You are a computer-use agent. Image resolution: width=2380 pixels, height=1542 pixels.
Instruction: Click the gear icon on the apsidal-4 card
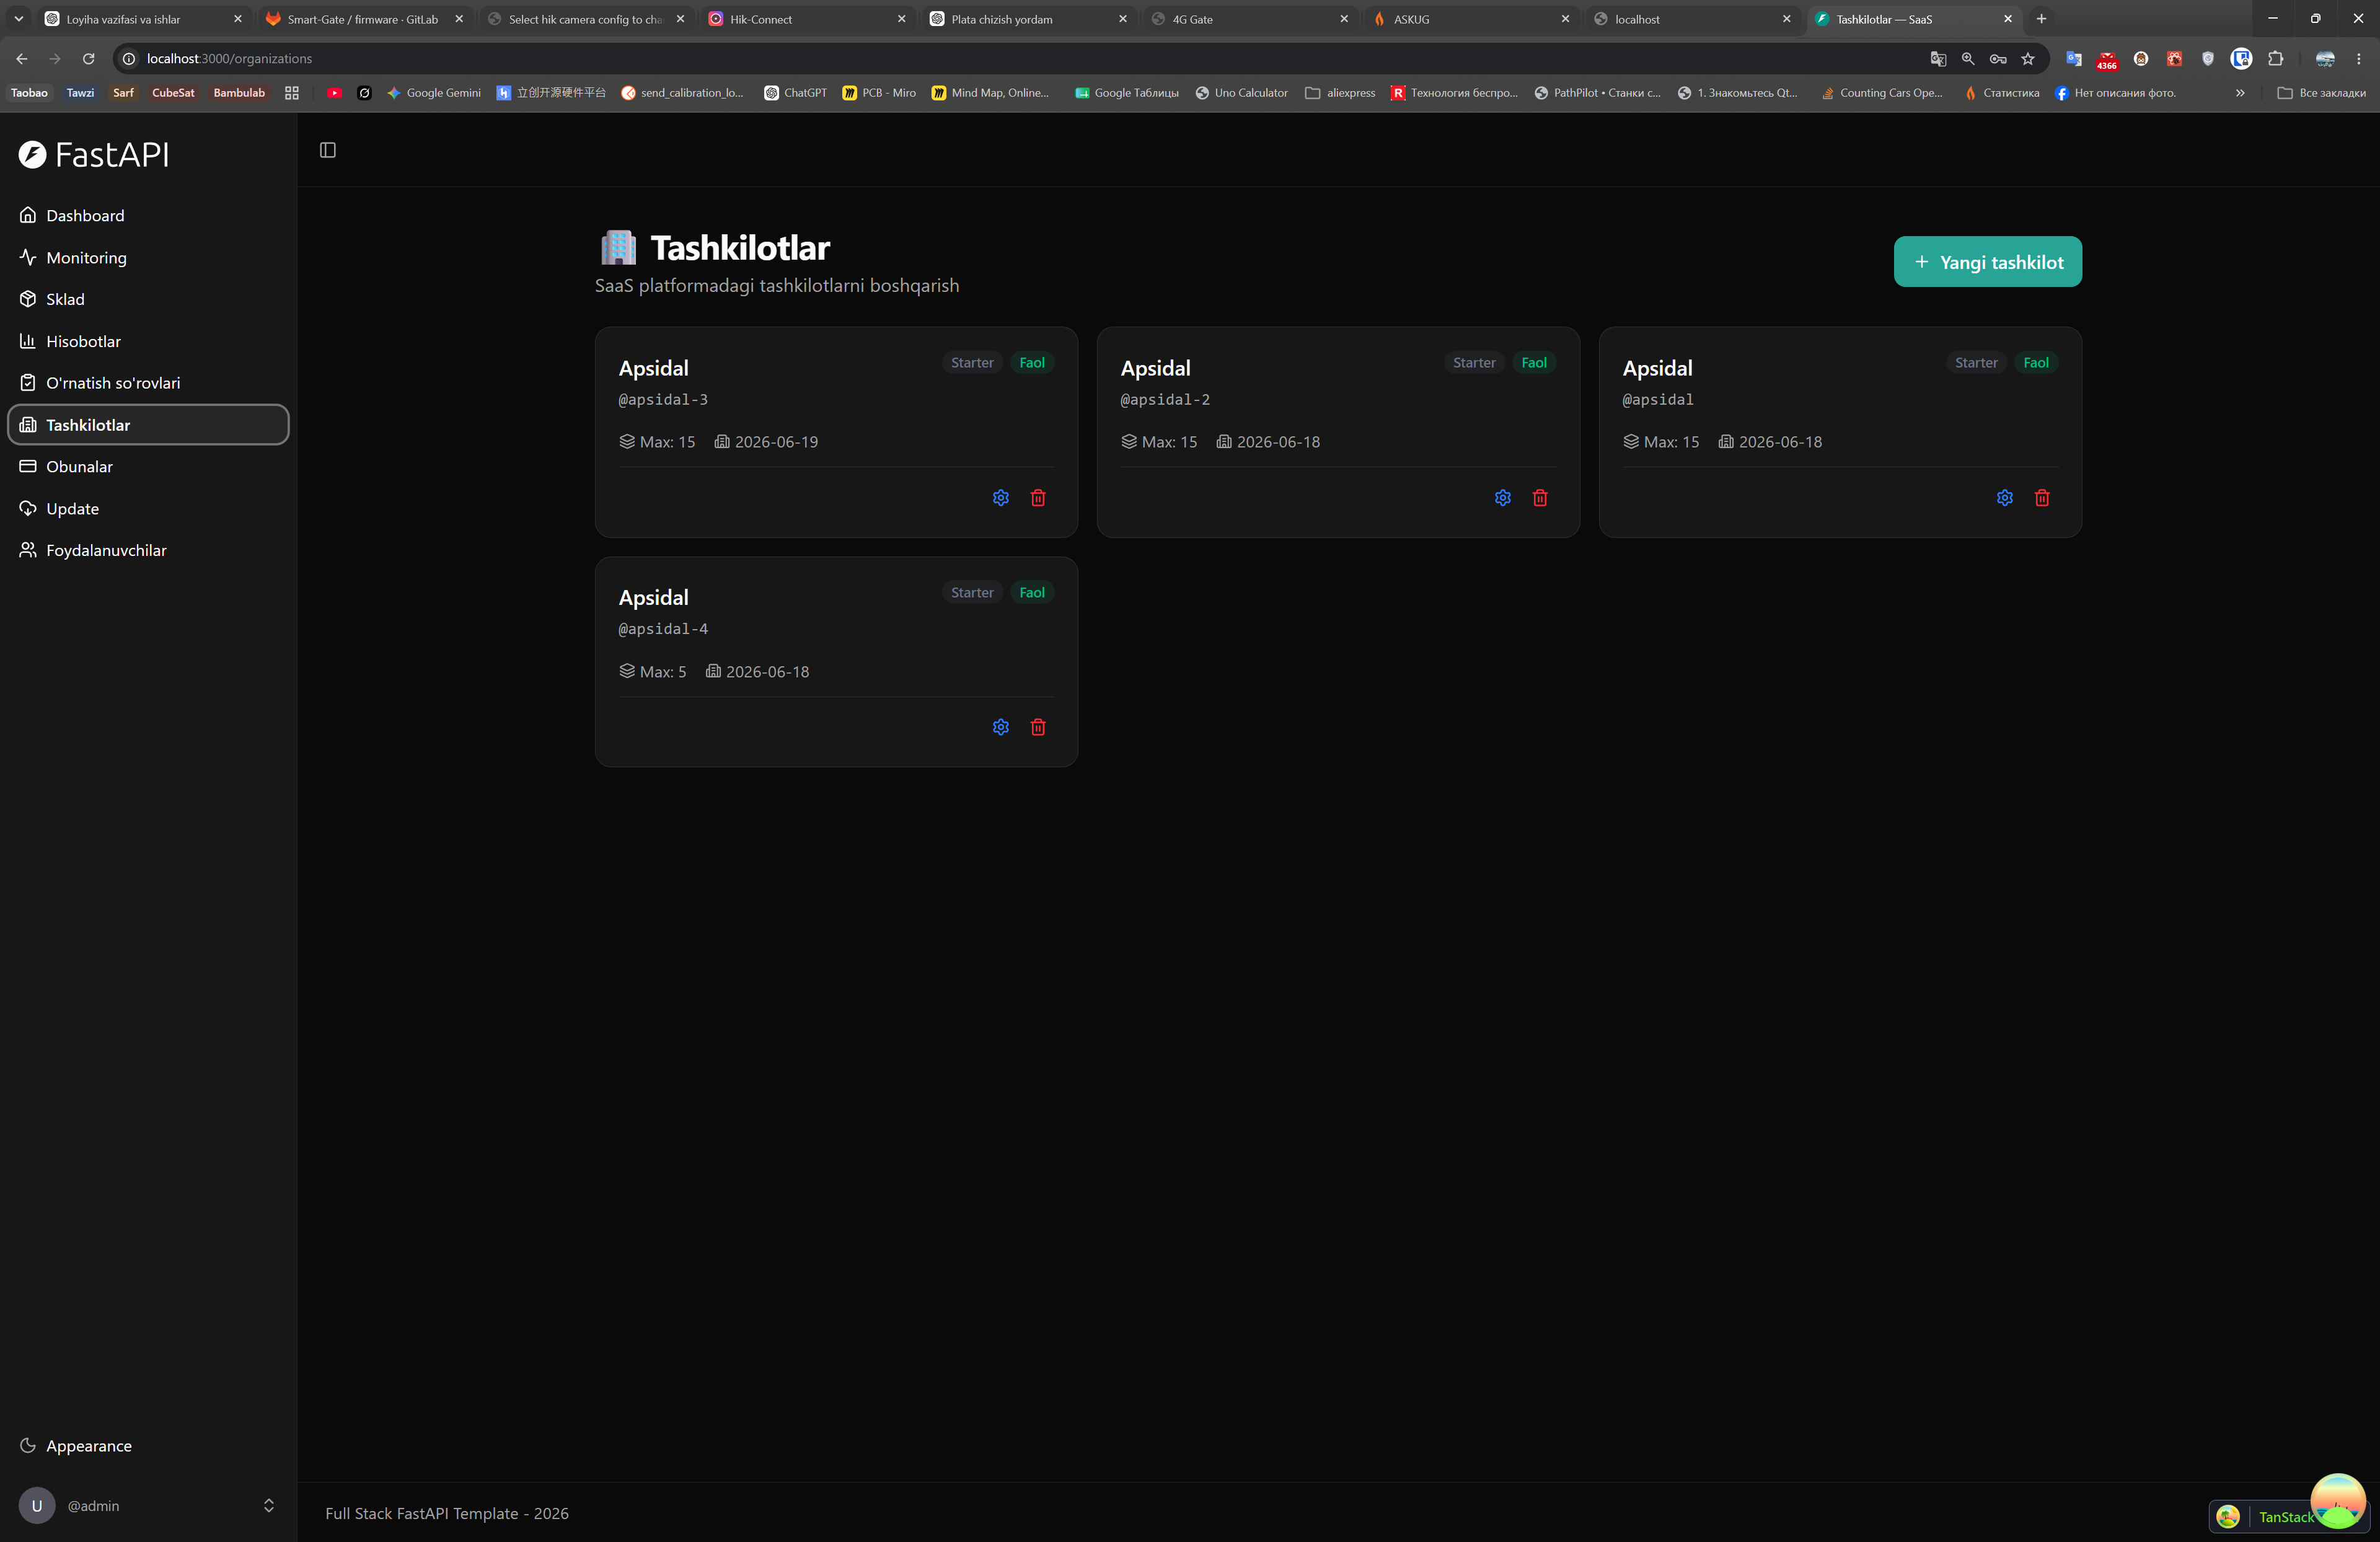click(1000, 727)
